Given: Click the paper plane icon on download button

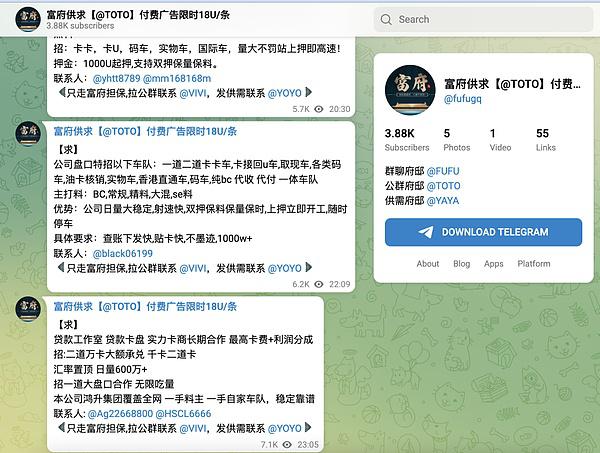Looking at the screenshot, I should pos(426,232).
